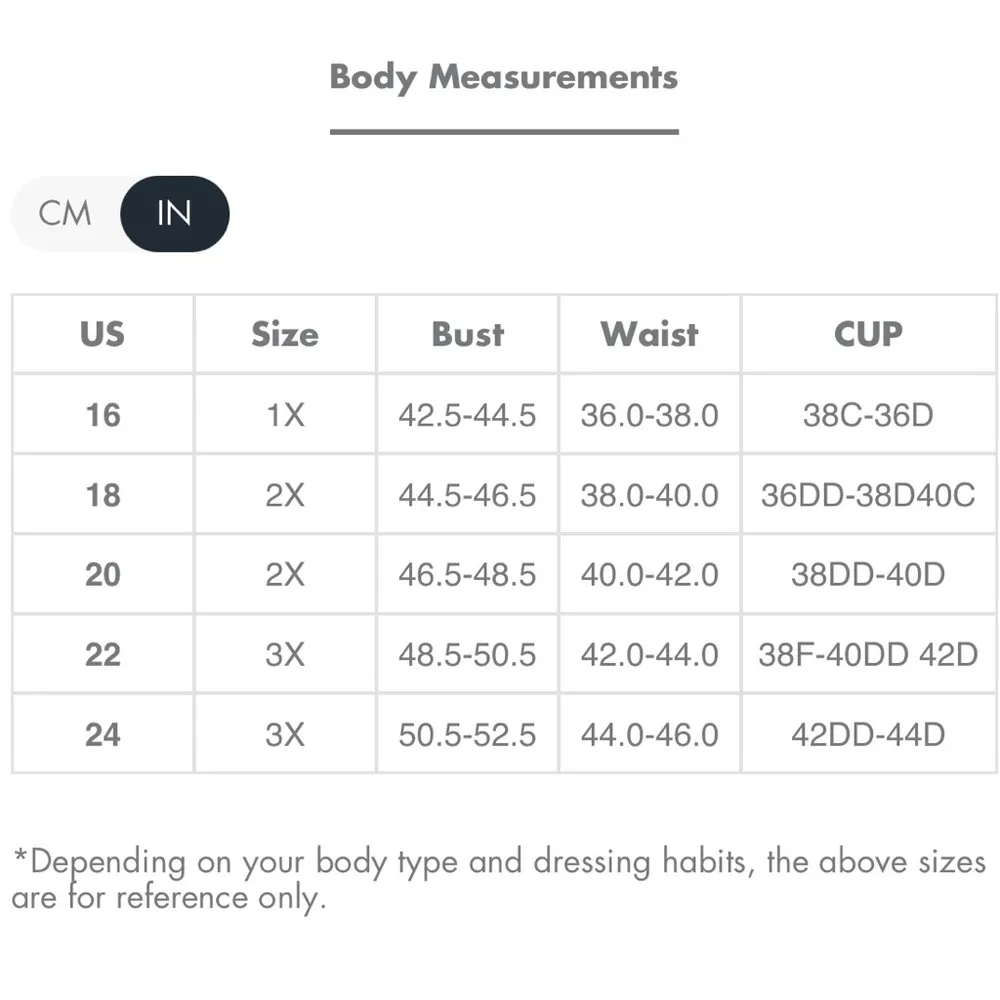The height and width of the screenshot is (1000, 1000).
Task: Click the US column header
Action: pos(102,334)
